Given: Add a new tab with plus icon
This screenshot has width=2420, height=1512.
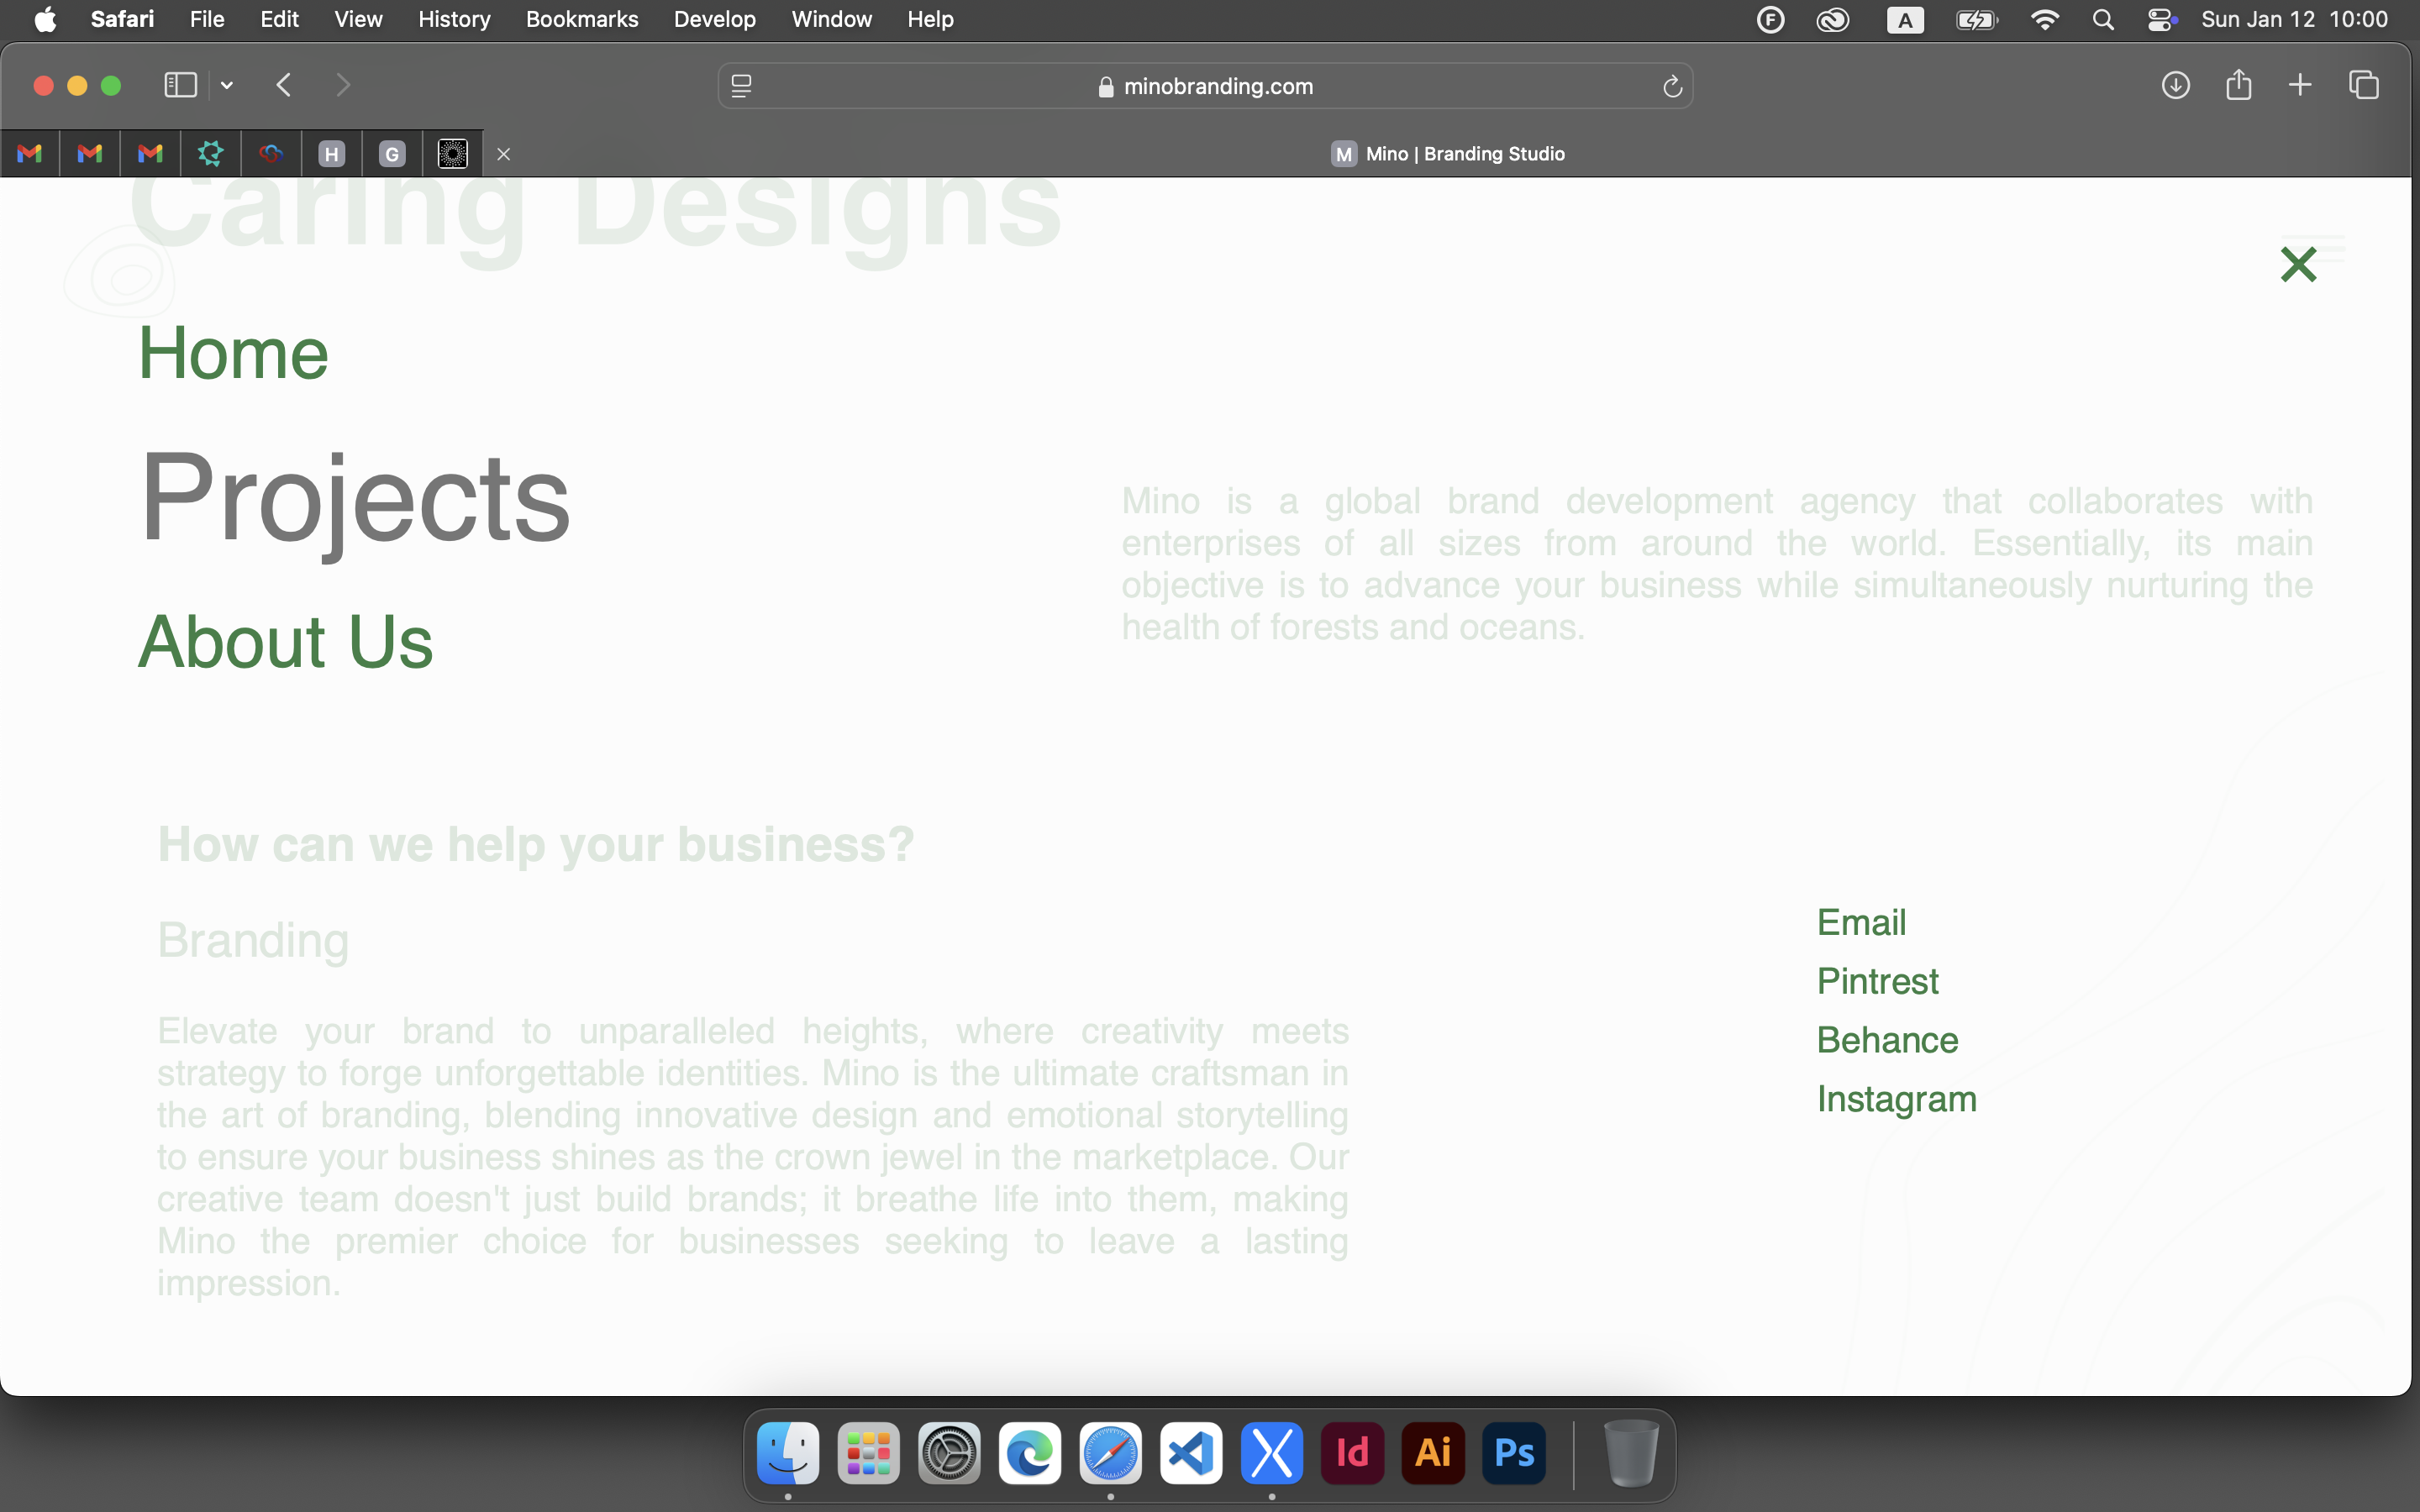Looking at the screenshot, I should coord(2300,85).
